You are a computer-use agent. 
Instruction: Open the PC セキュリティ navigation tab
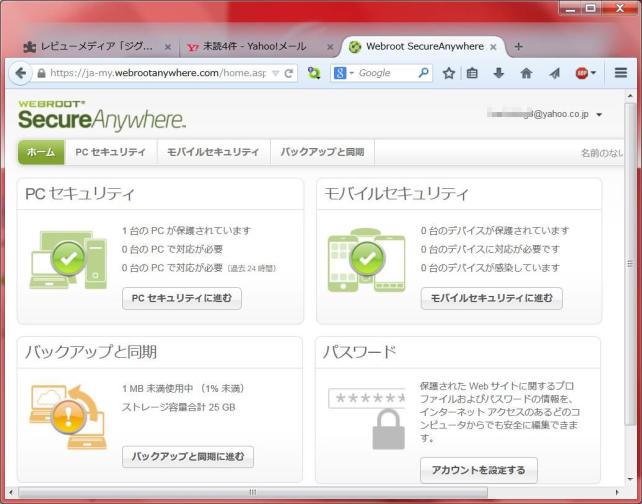111,152
